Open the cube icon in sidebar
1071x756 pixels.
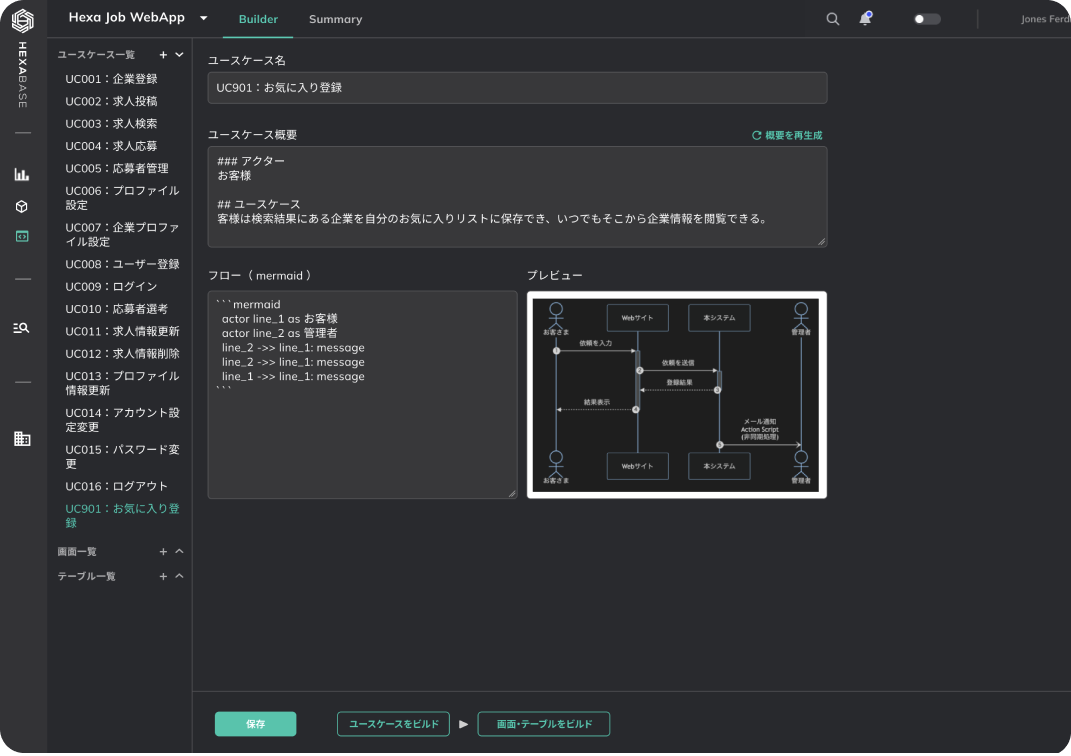(x=22, y=206)
